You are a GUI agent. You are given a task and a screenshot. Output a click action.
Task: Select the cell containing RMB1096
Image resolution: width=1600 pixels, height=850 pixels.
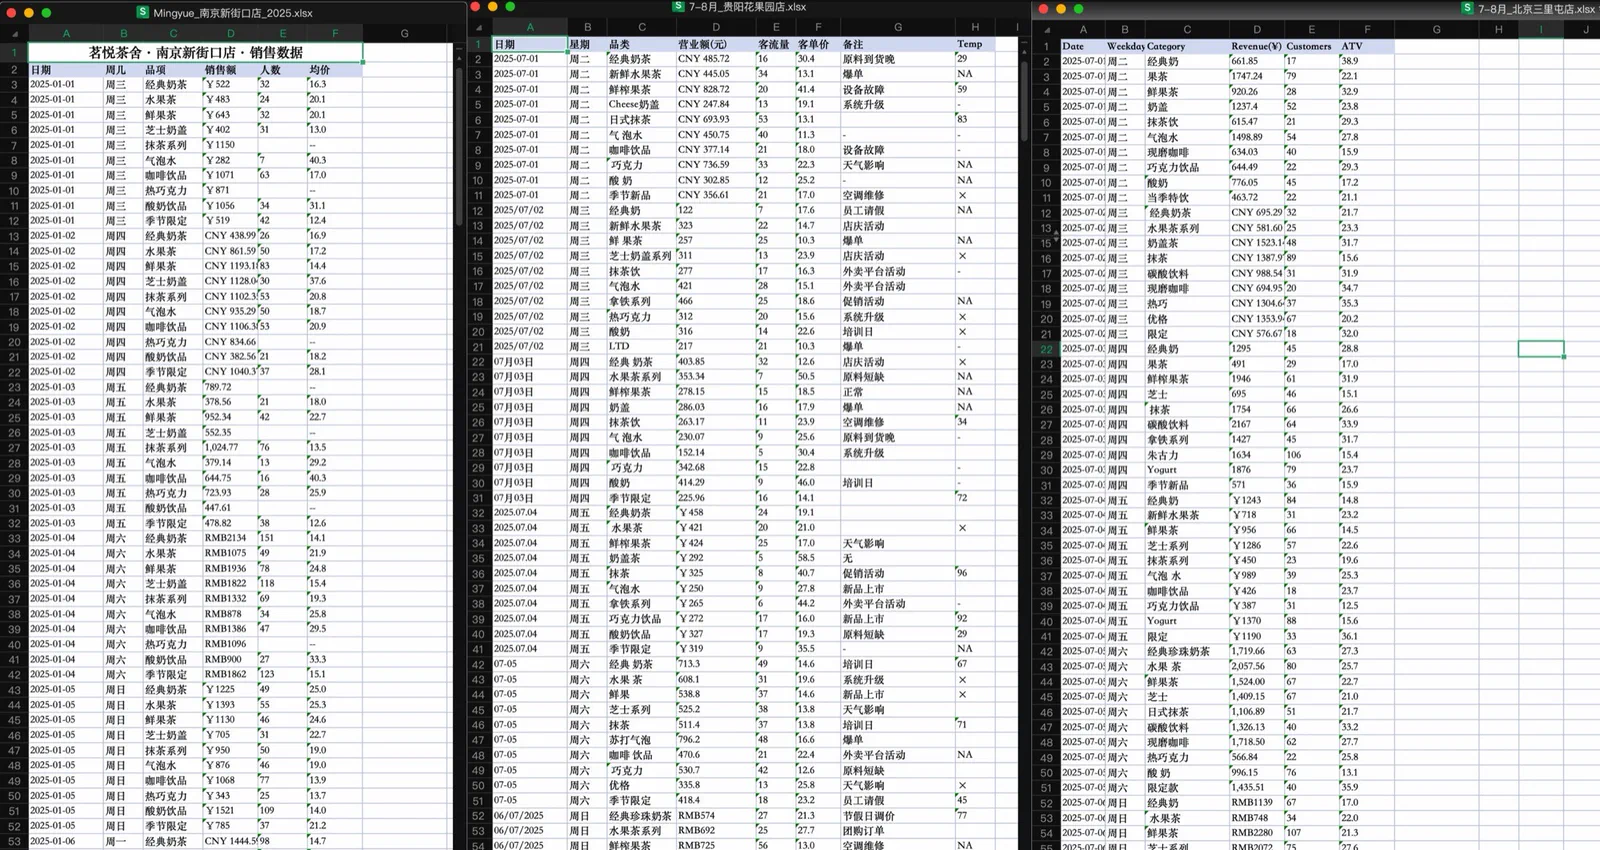(x=230, y=644)
